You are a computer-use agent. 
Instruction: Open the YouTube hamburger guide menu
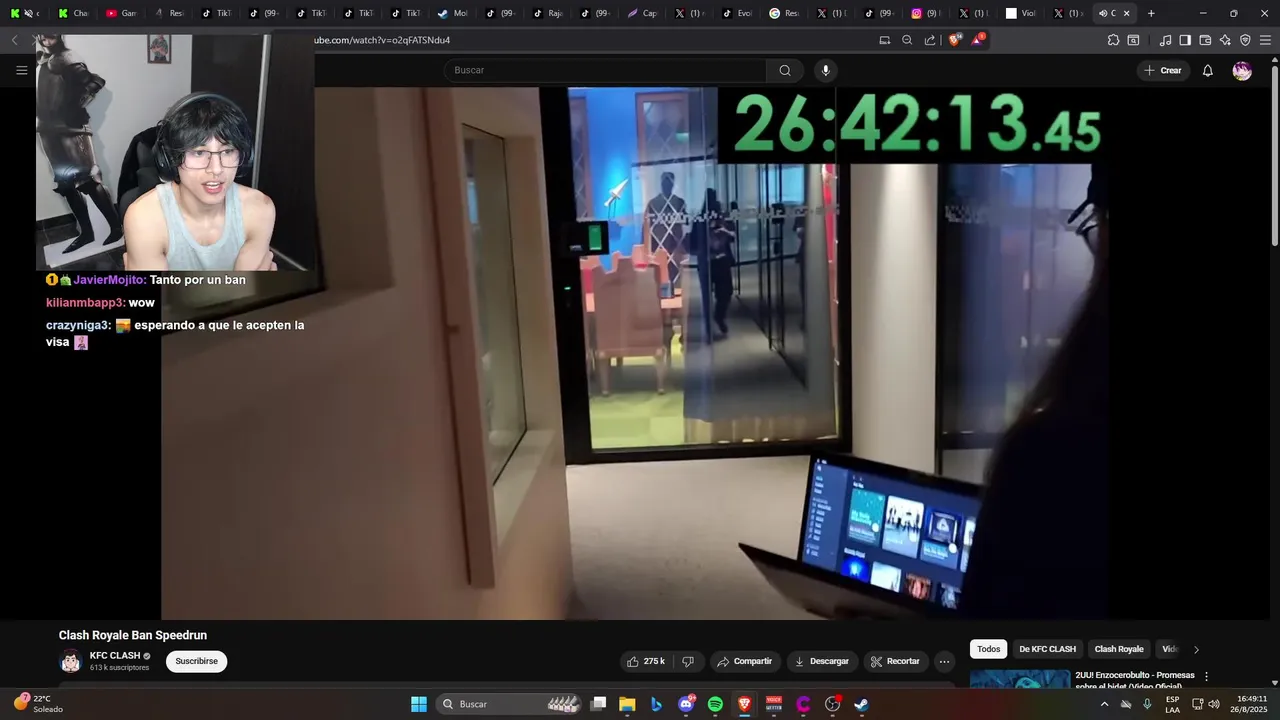coord(21,70)
